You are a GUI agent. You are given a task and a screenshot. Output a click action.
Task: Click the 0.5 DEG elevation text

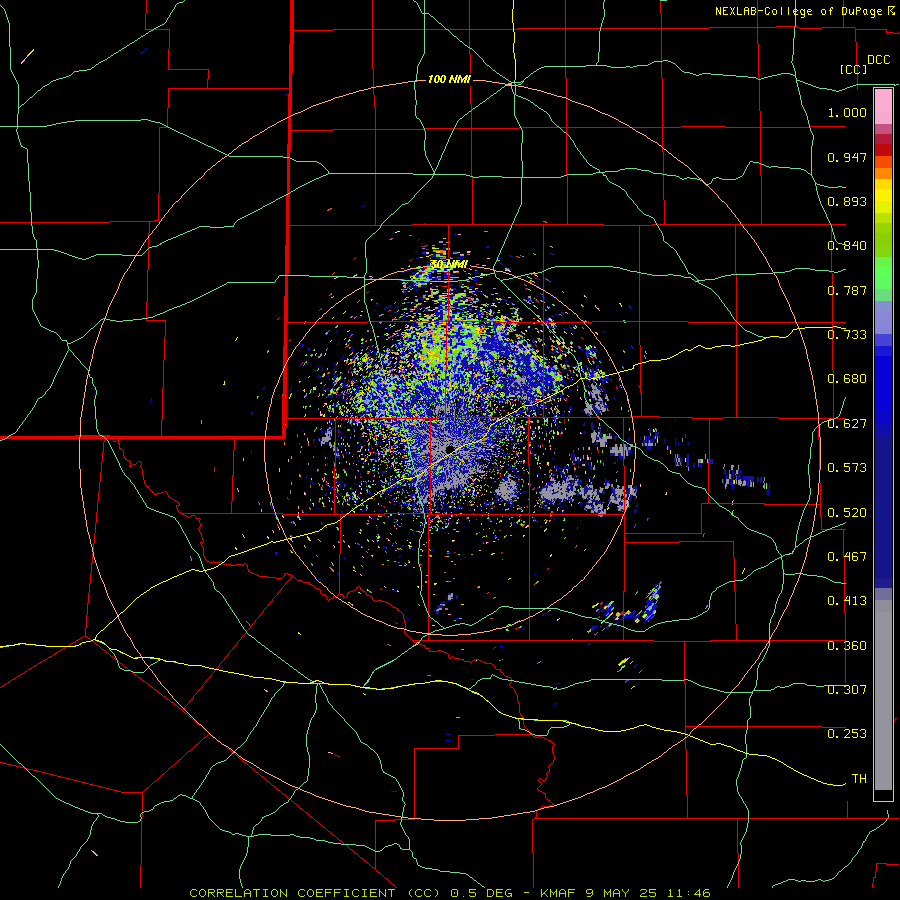pyautogui.click(x=484, y=893)
